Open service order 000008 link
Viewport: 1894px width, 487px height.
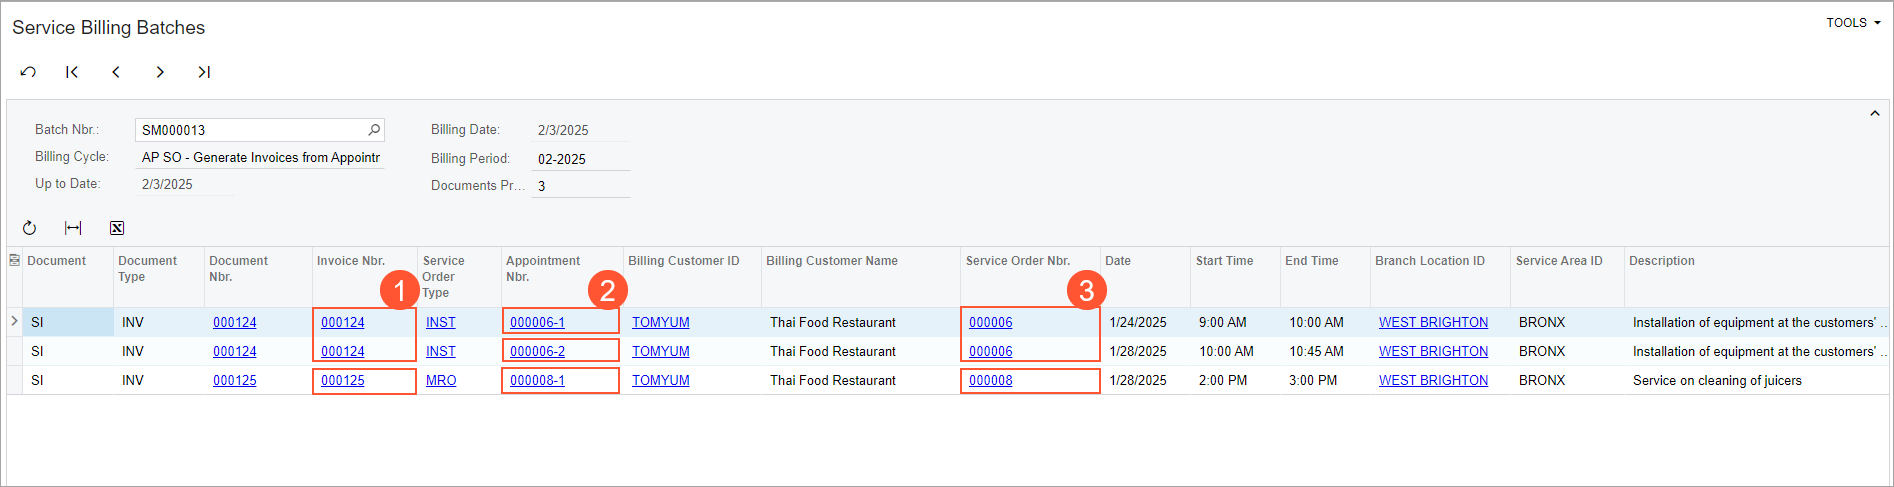[990, 381]
